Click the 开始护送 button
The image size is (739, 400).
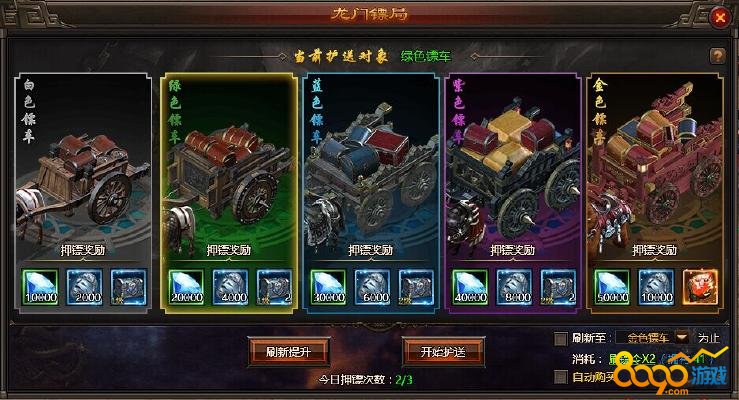(443, 352)
